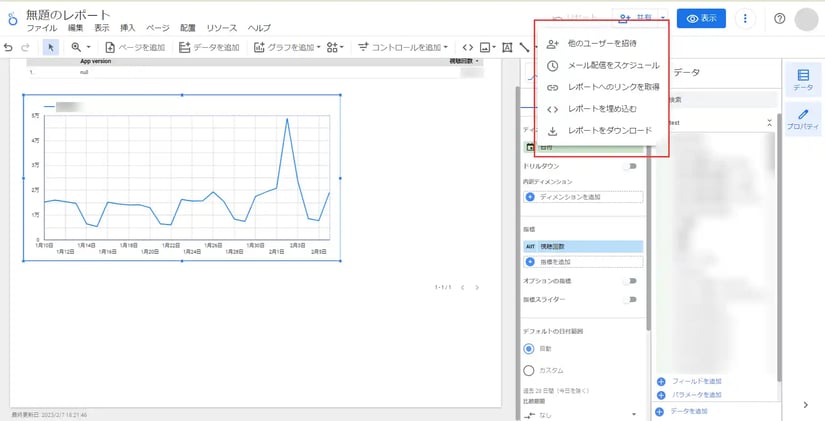Click the Looker Studio logo icon

(x=13, y=19)
